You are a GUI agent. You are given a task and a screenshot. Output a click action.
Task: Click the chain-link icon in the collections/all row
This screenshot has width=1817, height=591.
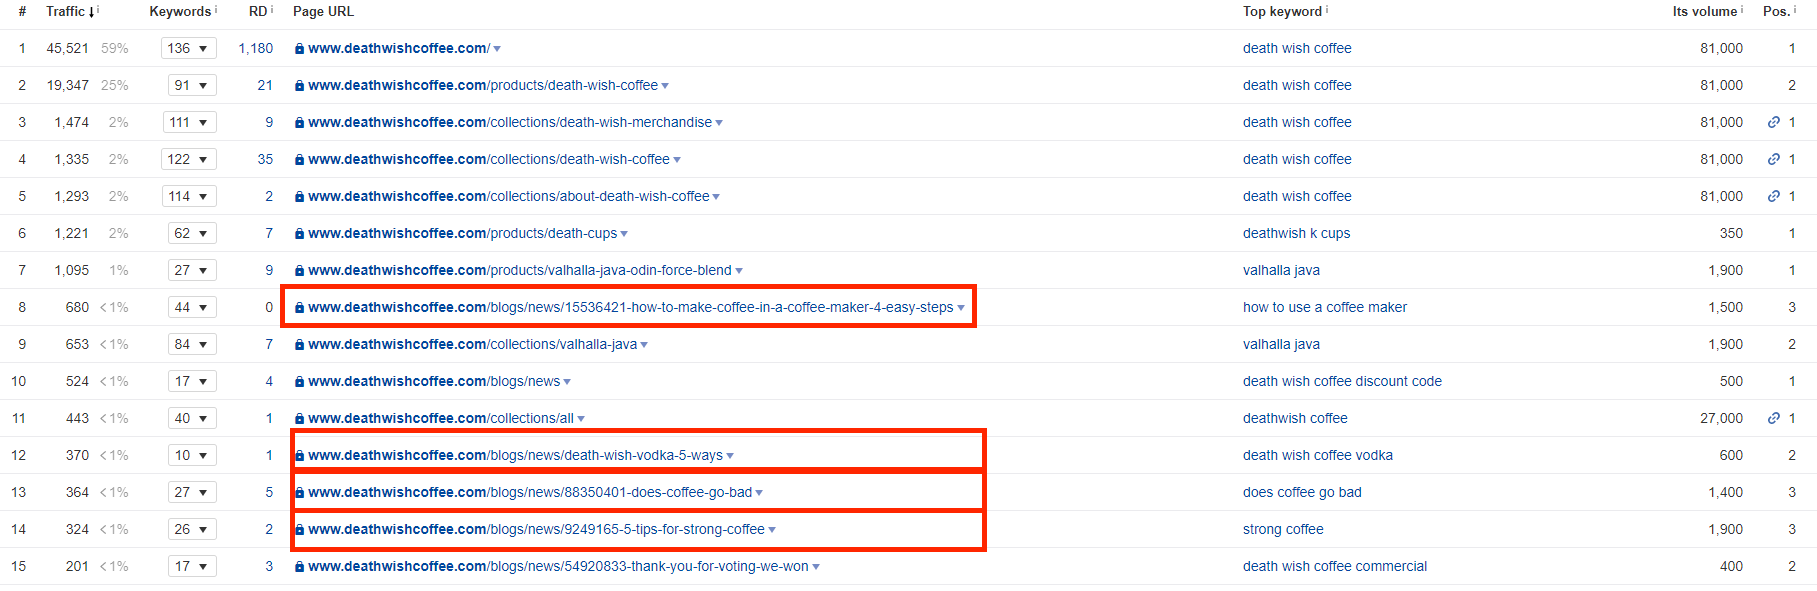[1774, 418]
